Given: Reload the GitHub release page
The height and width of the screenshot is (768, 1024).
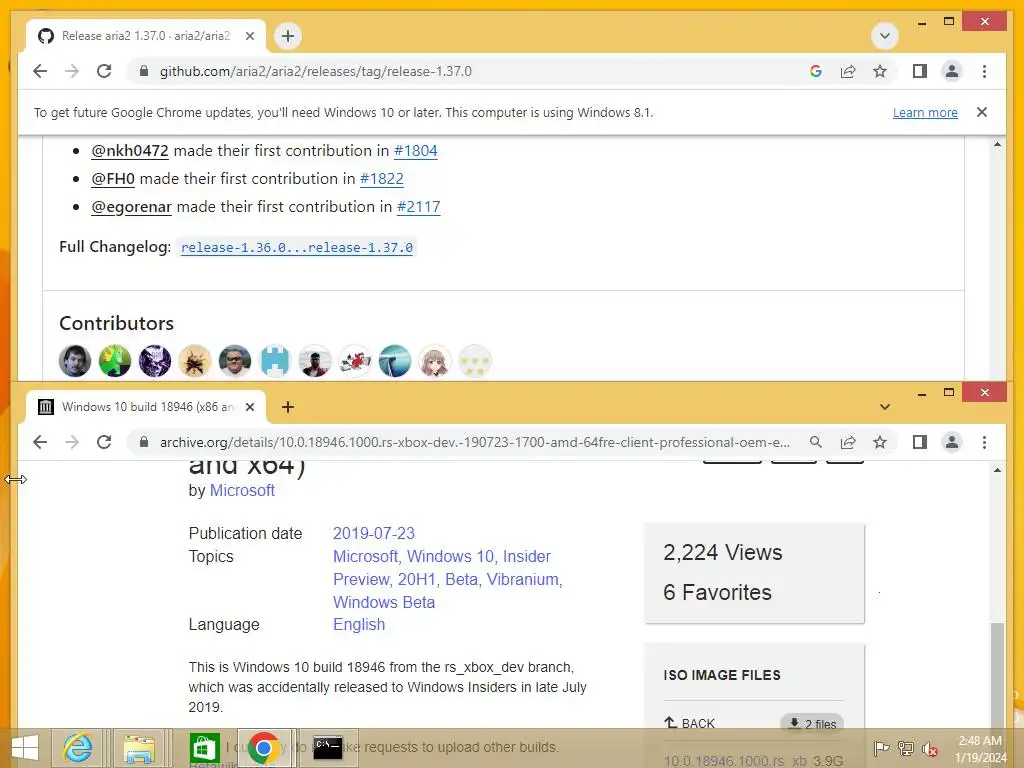Looking at the screenshot, I should (x=104, y=71).
